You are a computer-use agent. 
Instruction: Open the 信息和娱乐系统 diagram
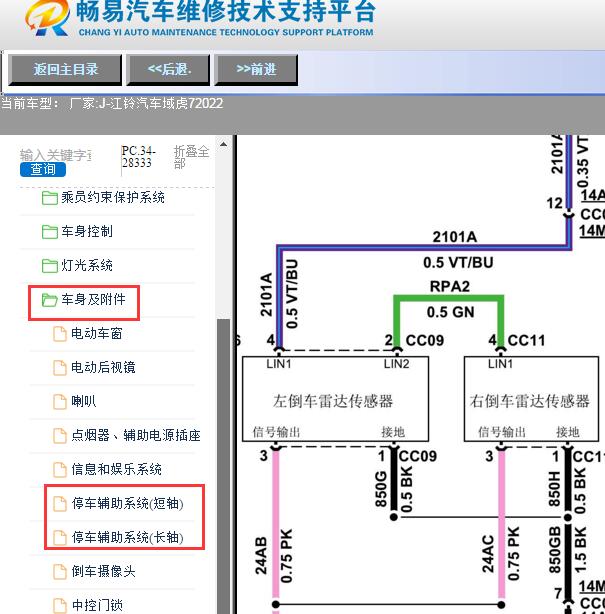pyautogui.click(x=116, y=470)
